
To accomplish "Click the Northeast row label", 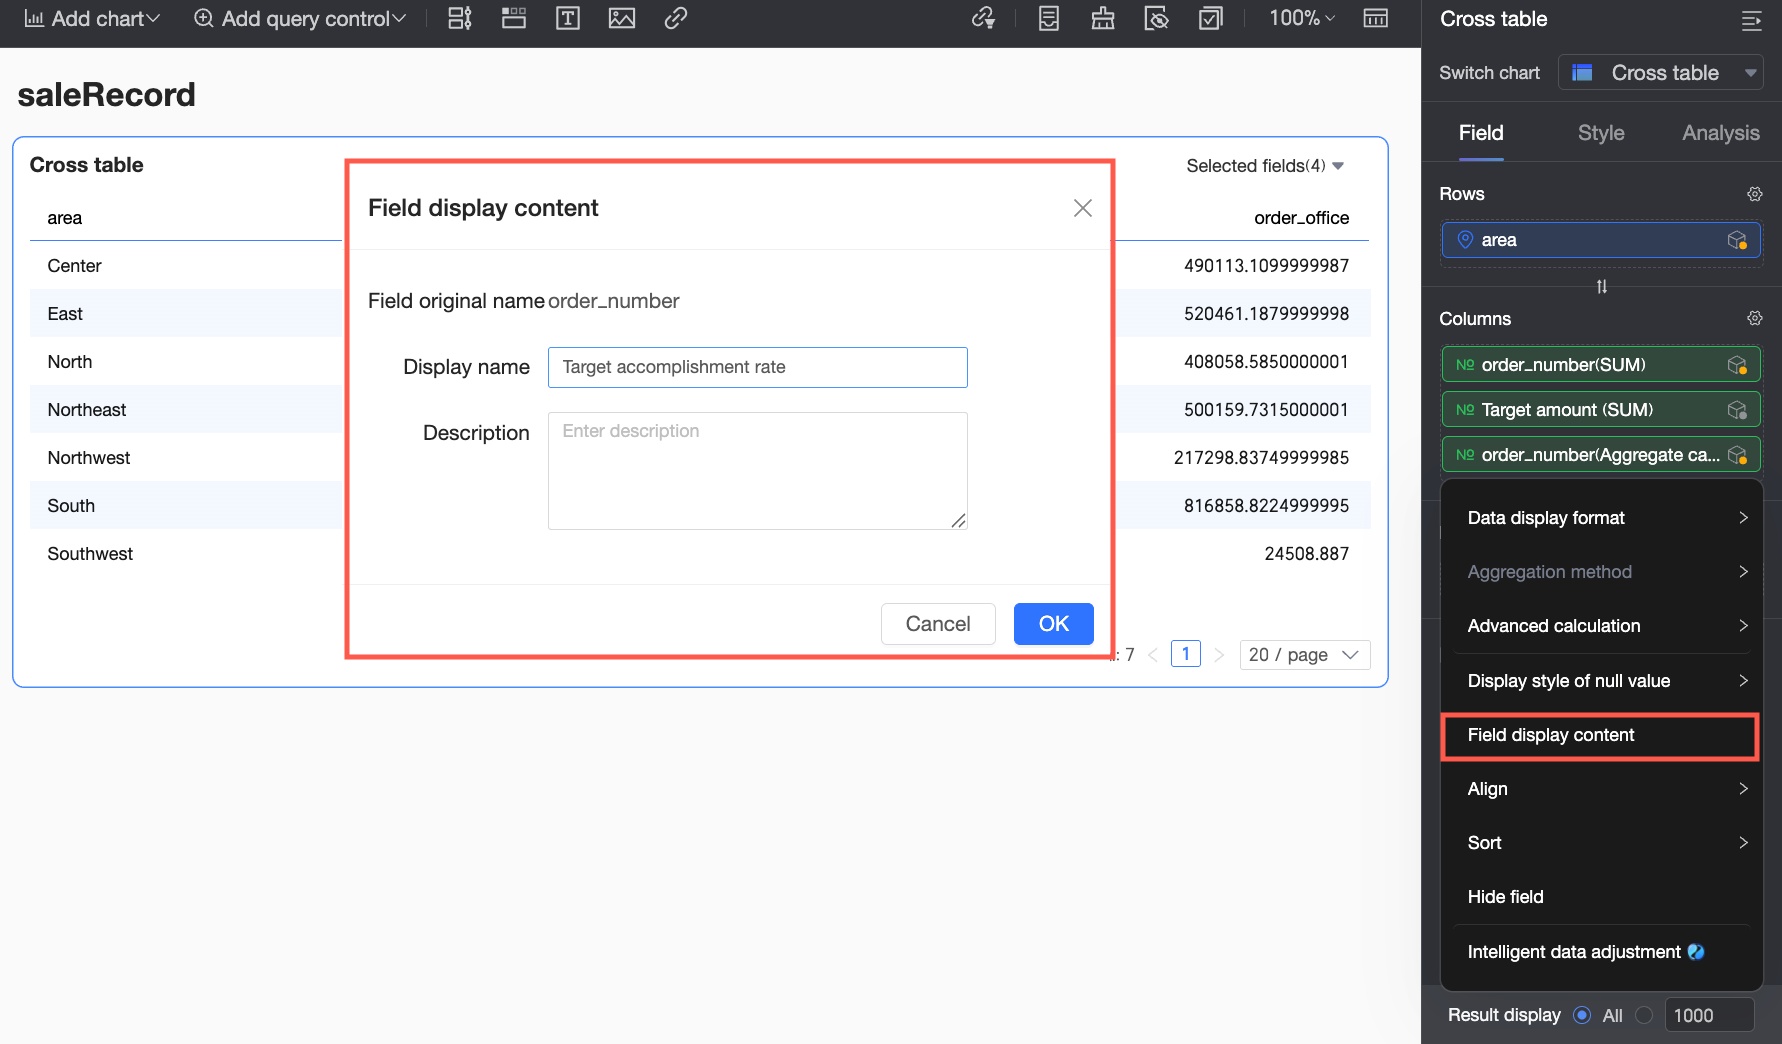I will [87, 410].
